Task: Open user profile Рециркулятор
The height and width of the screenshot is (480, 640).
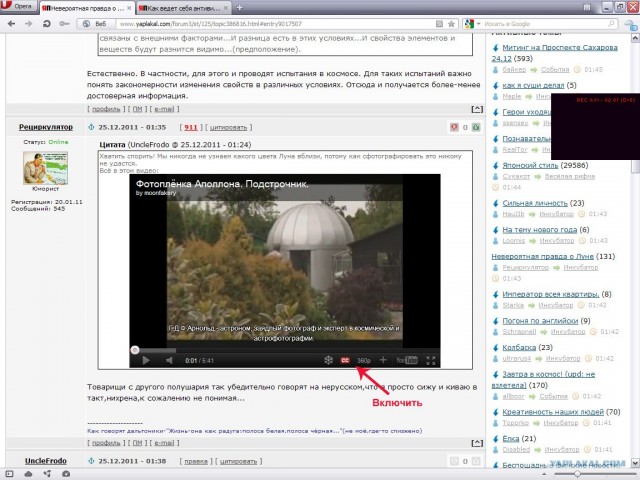Action: [46, 127]
